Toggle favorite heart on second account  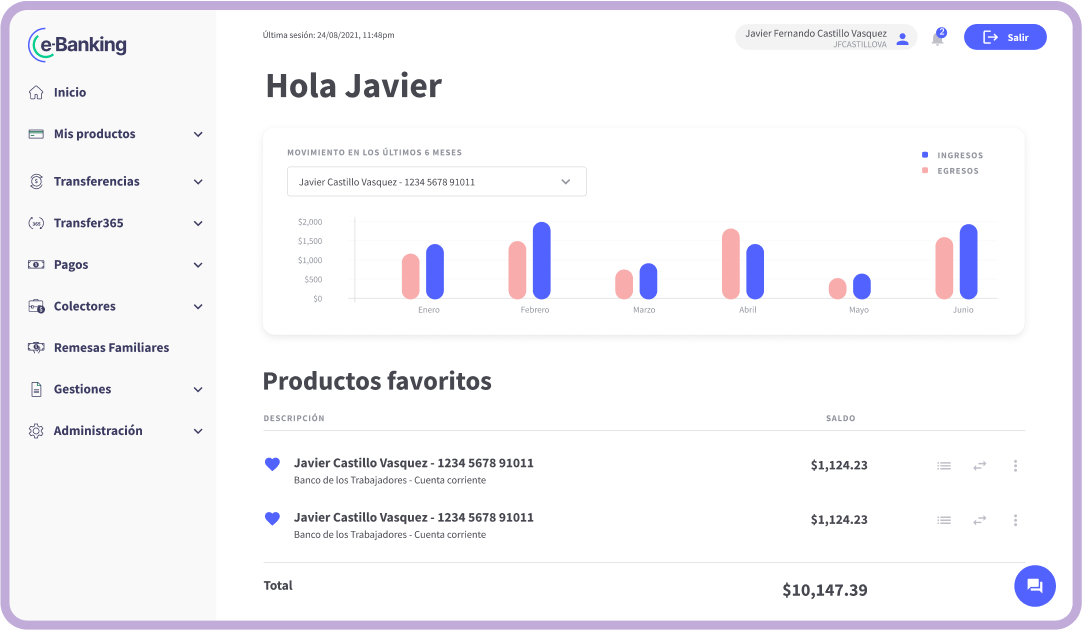(272, 519)
